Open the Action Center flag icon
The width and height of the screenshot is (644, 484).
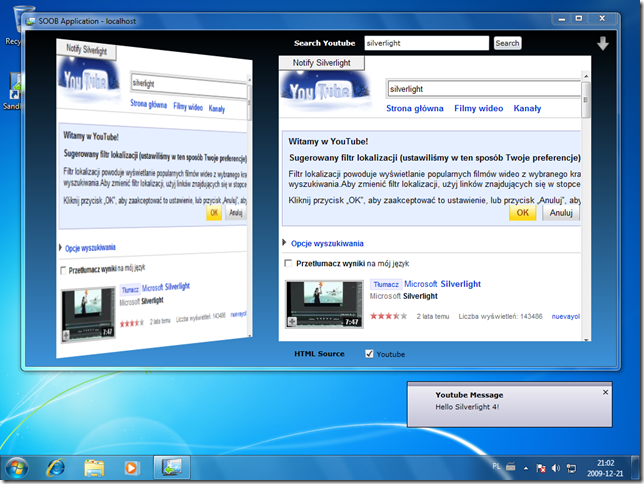541,468
